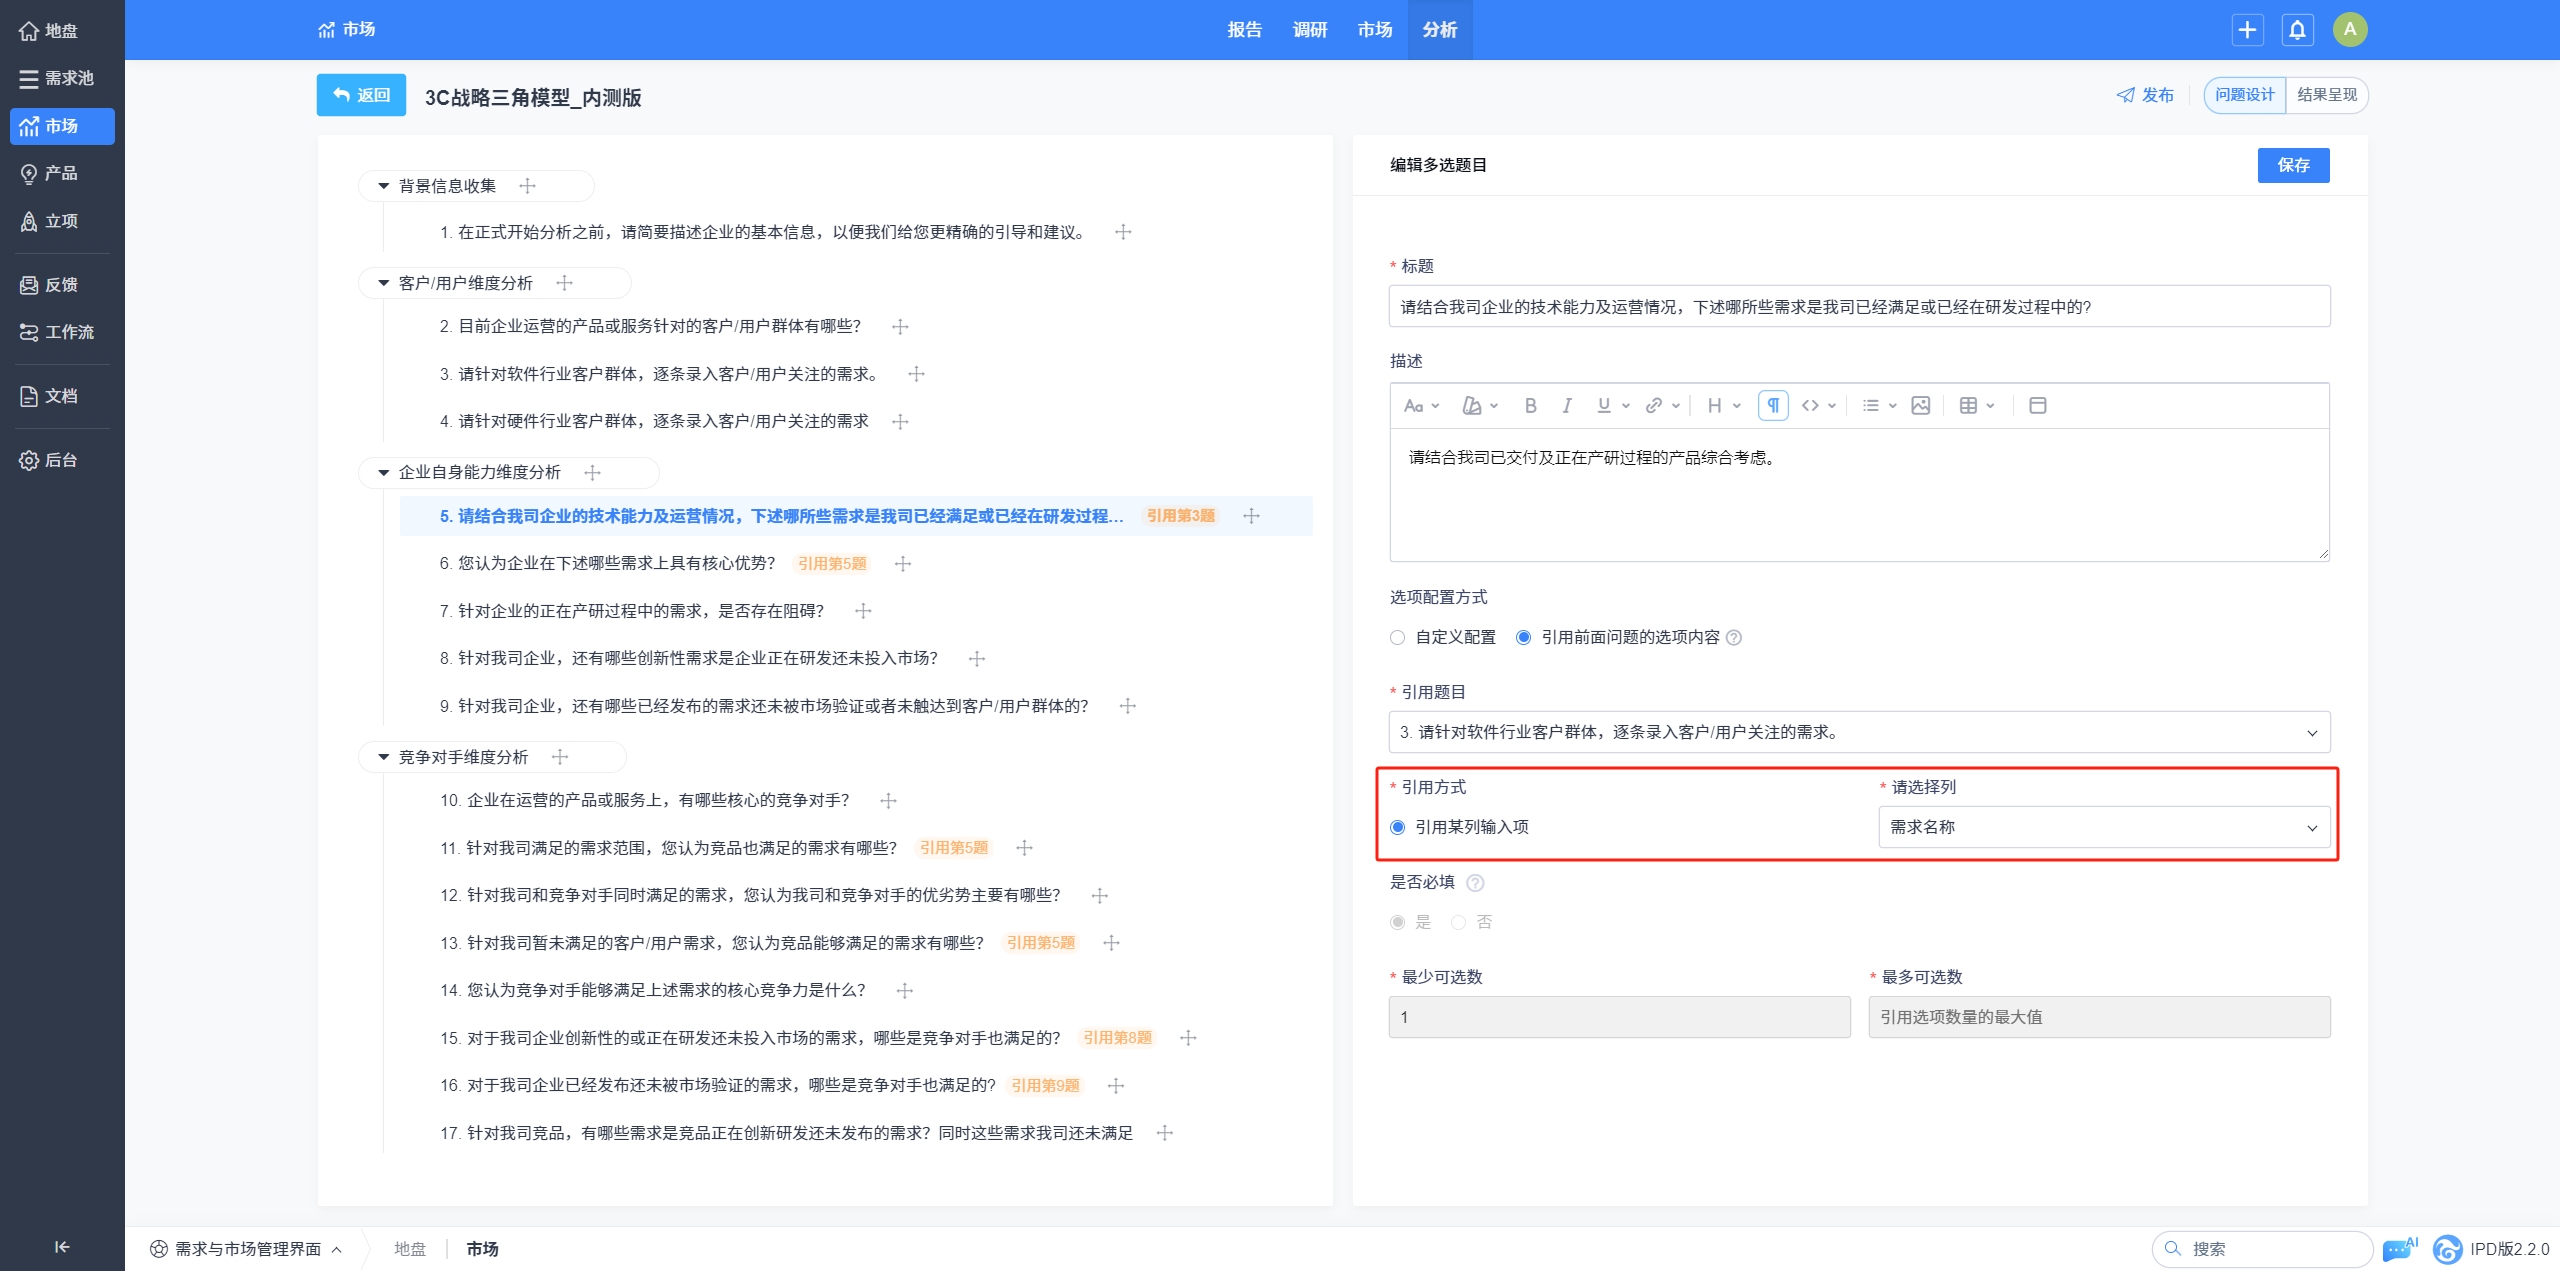
Task: Click the 保存 save button
Action: click(x=2293, y=165)
